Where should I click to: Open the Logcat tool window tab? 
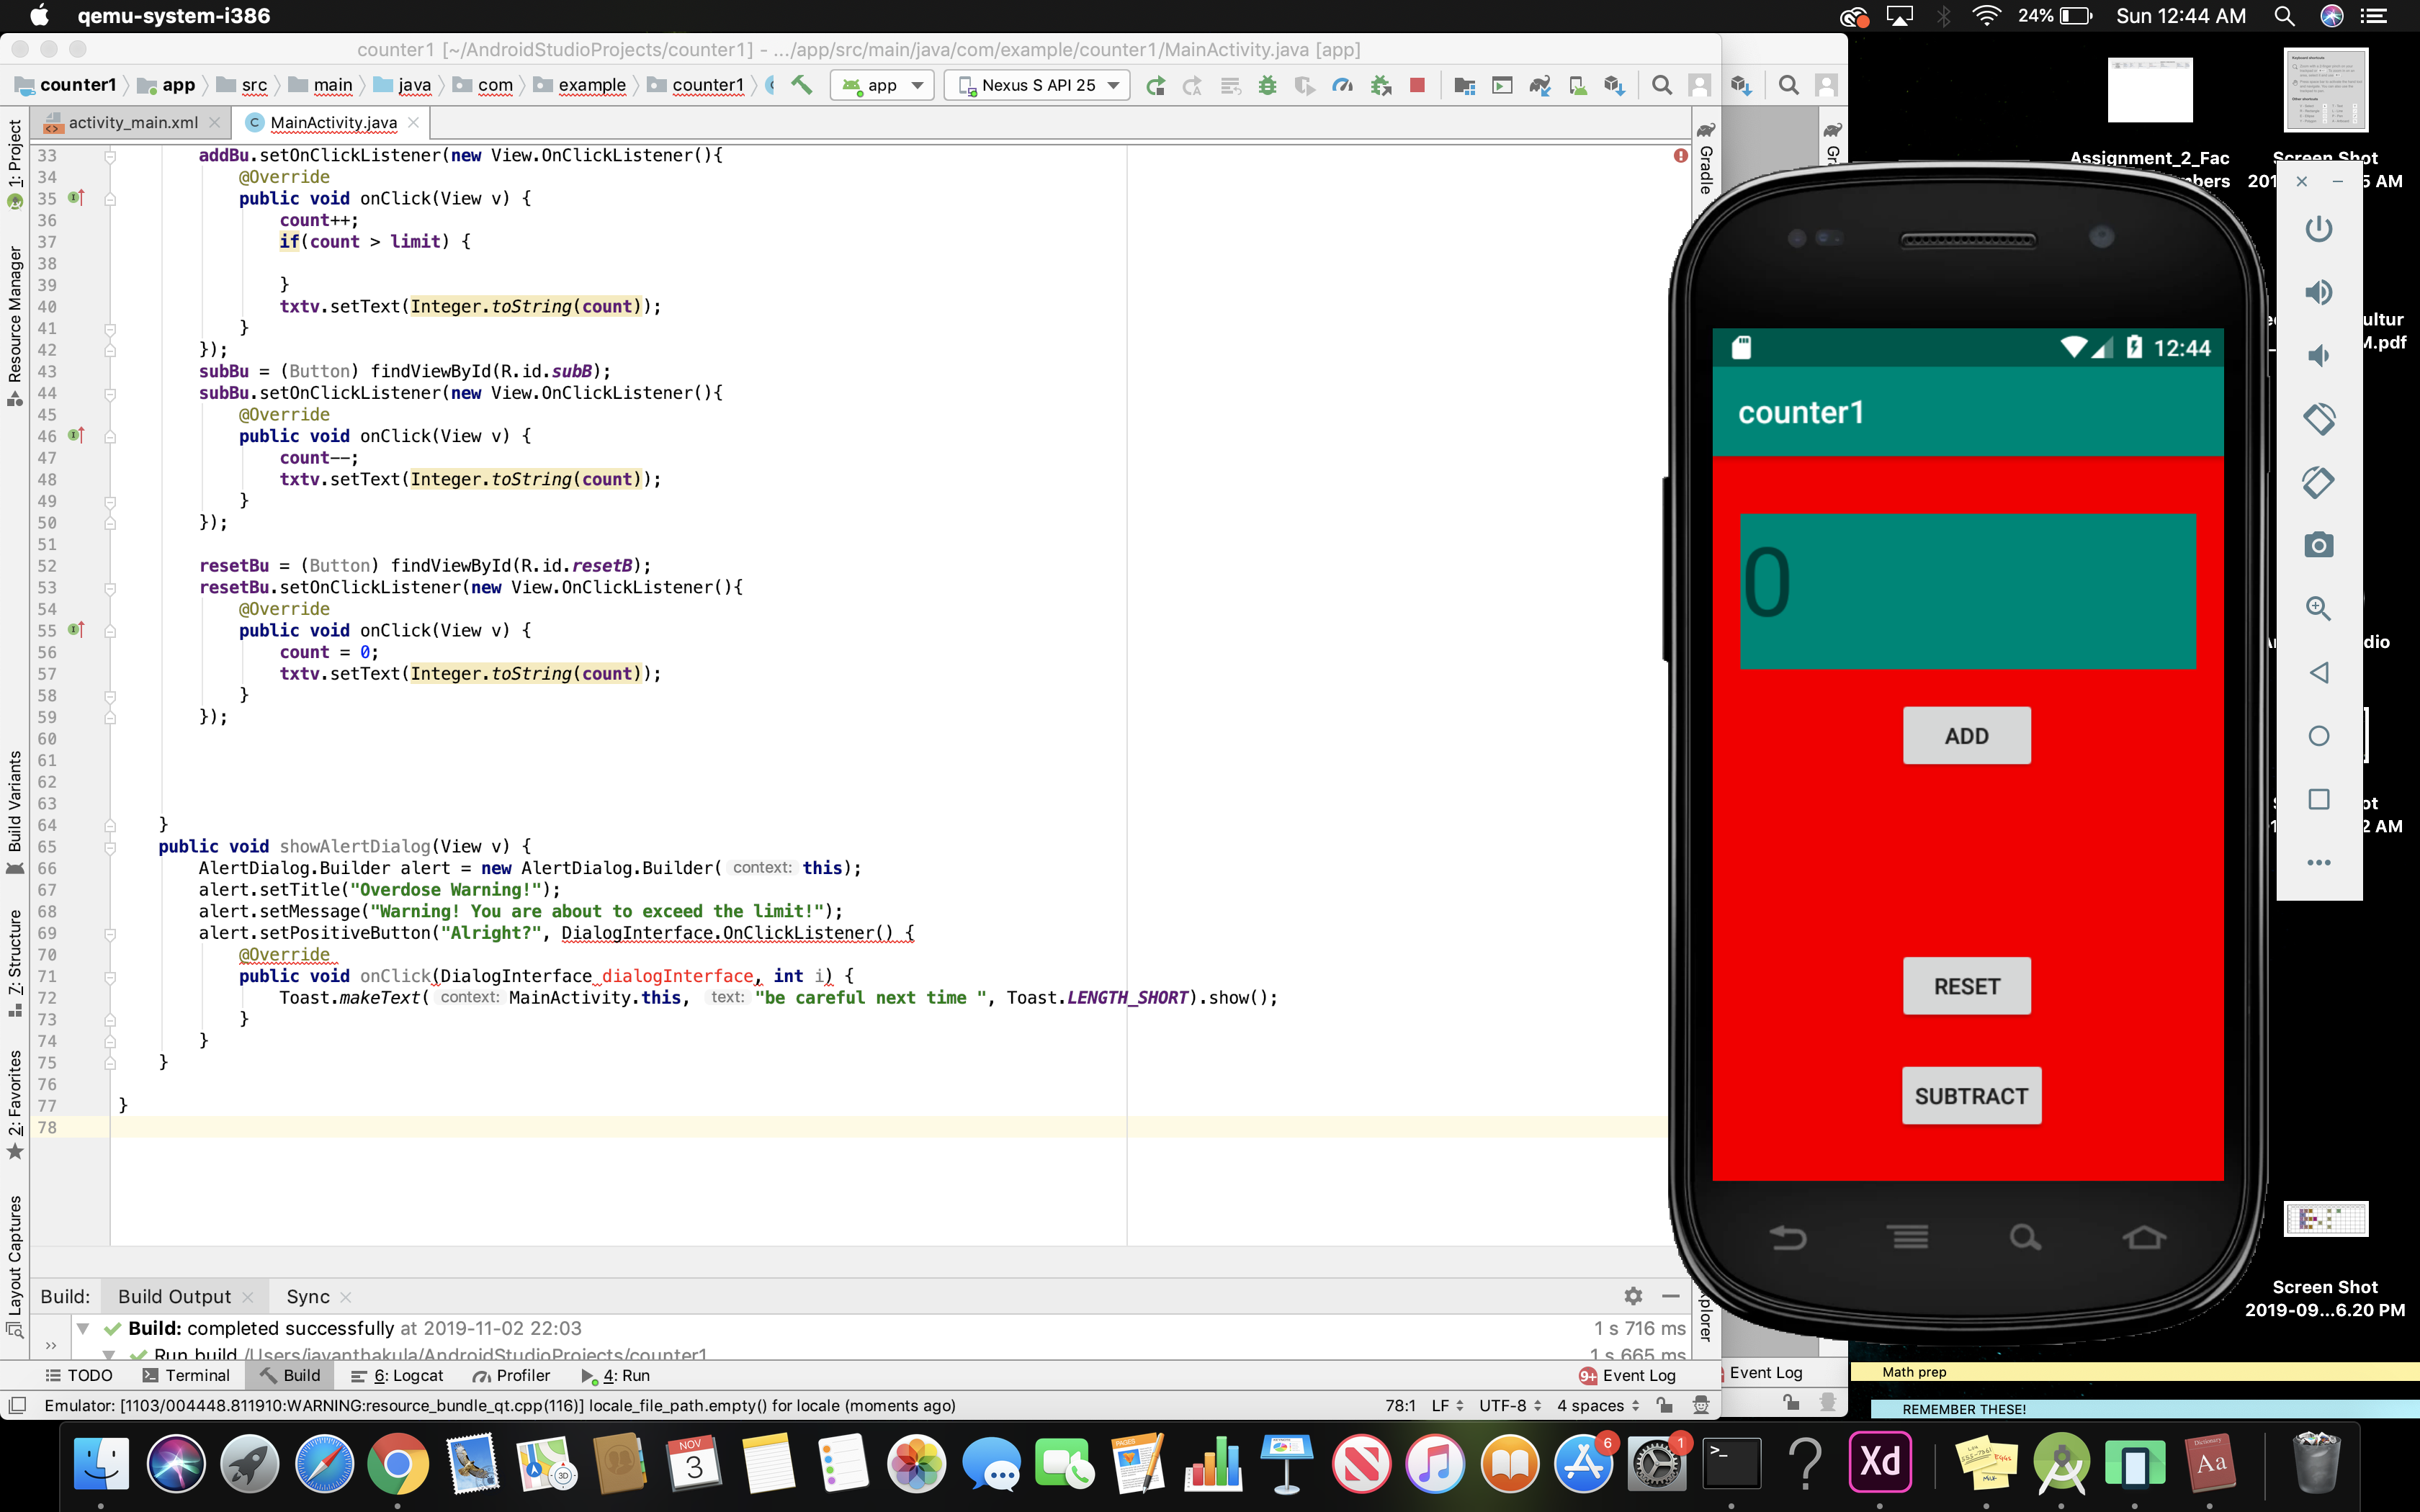398,1375
